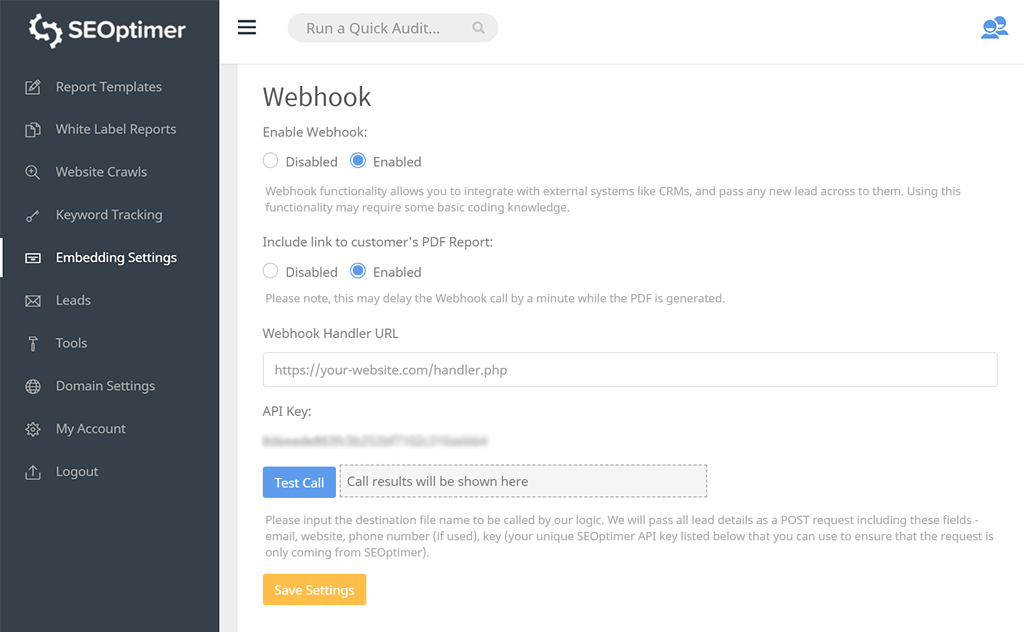Click the Domain Settings globe icon
Viewport: 1024px width, 632px height.
click(33, 386)
